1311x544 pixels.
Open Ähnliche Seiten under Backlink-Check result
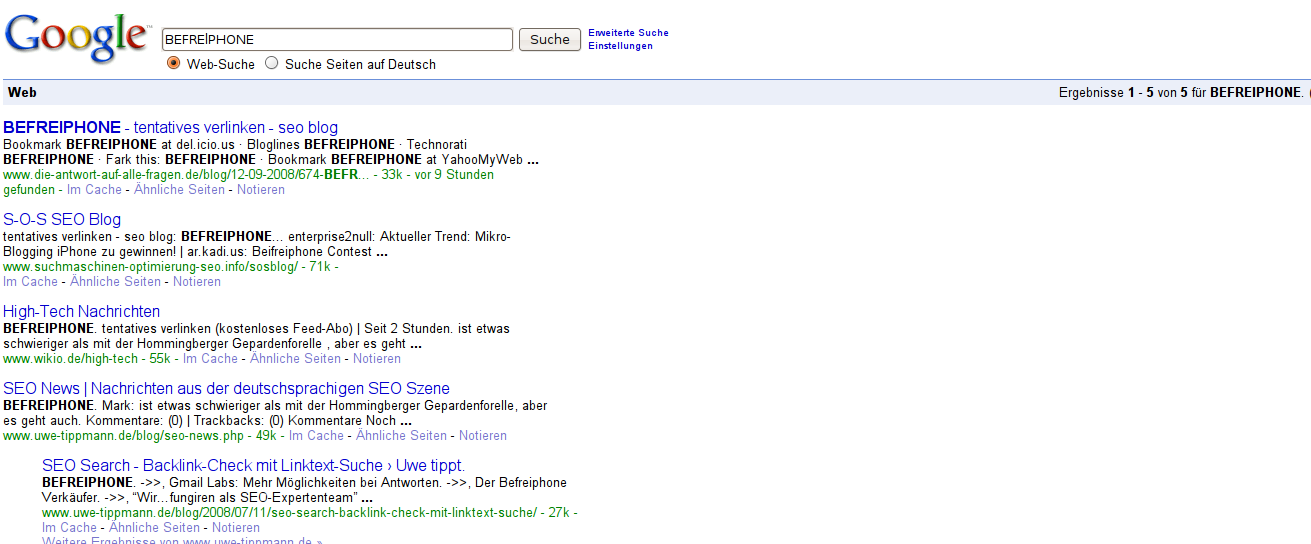[154, 528]
